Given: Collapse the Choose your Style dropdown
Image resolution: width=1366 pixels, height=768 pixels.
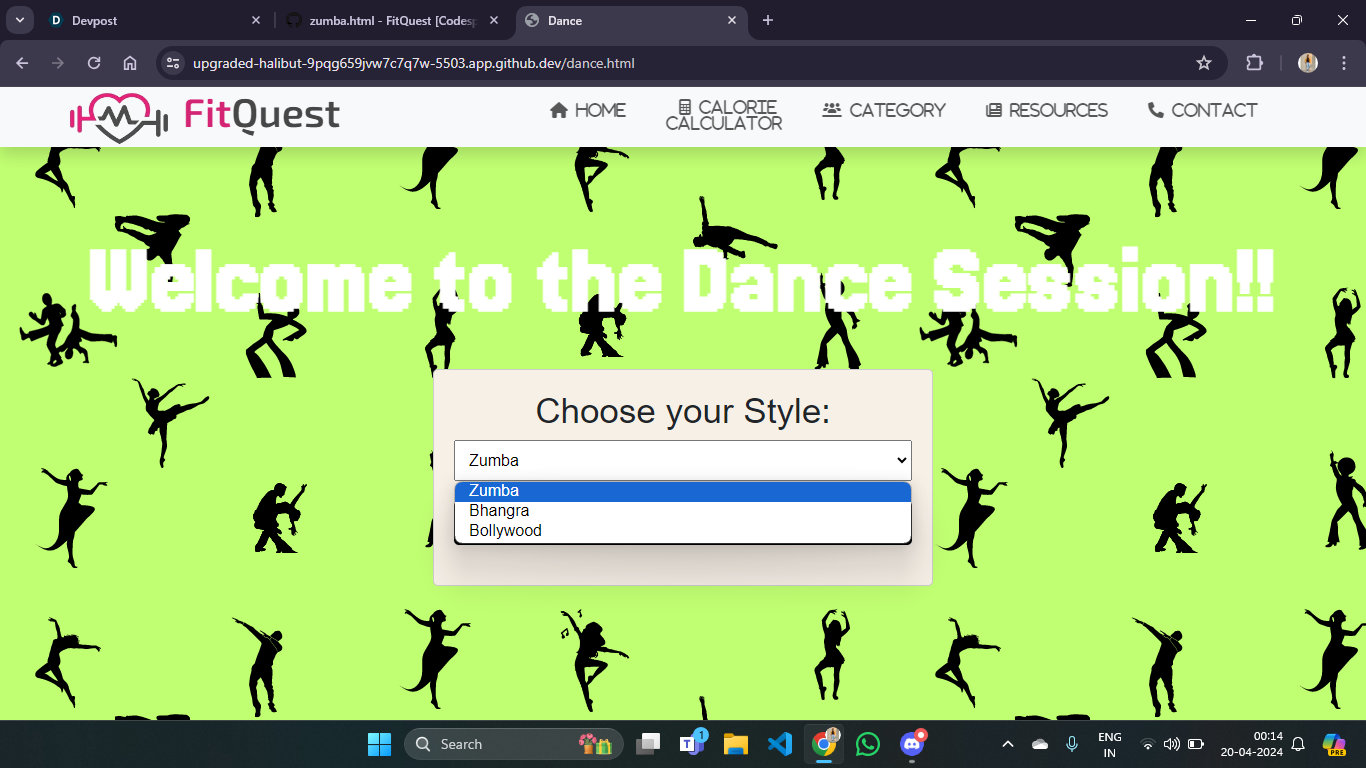Looking at the screenshot, I should tap(683, 460).
